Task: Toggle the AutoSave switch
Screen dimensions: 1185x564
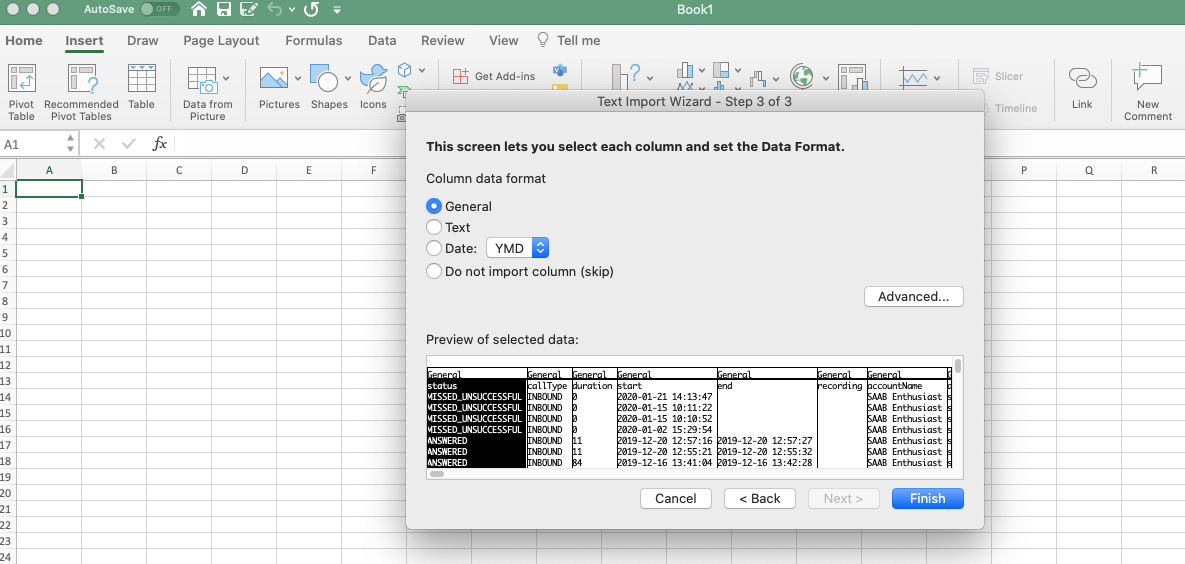Action: [159, 9]
